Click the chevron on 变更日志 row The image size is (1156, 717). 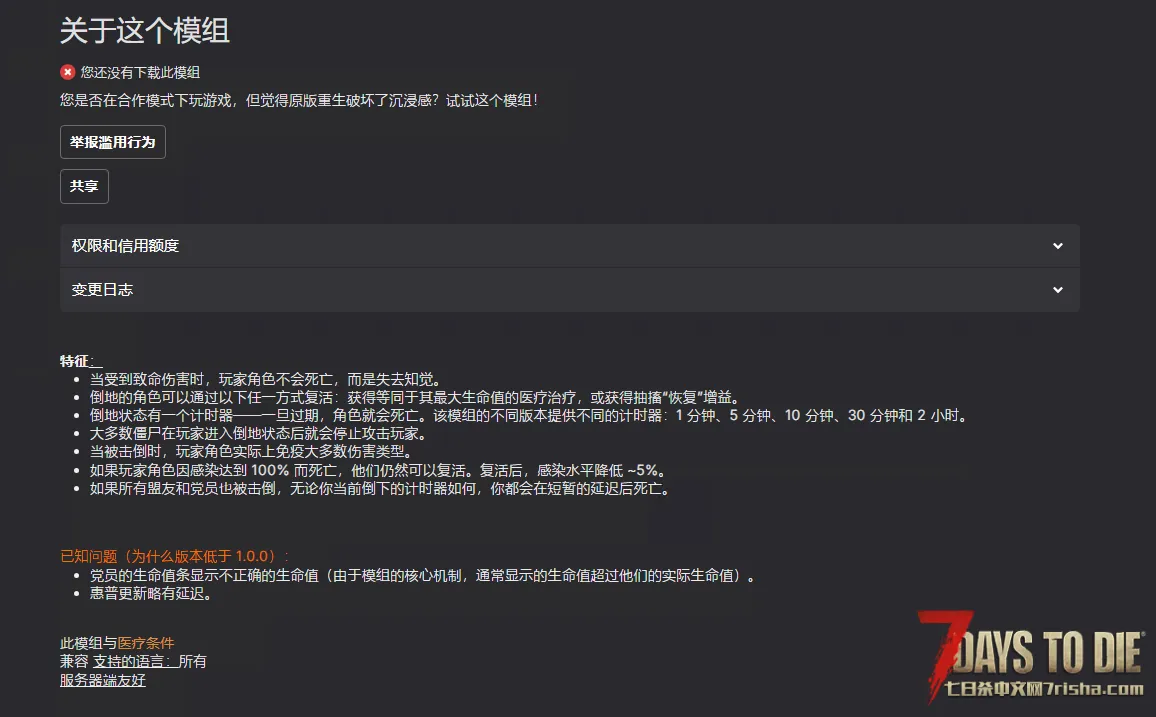[x=1057, y=290]
